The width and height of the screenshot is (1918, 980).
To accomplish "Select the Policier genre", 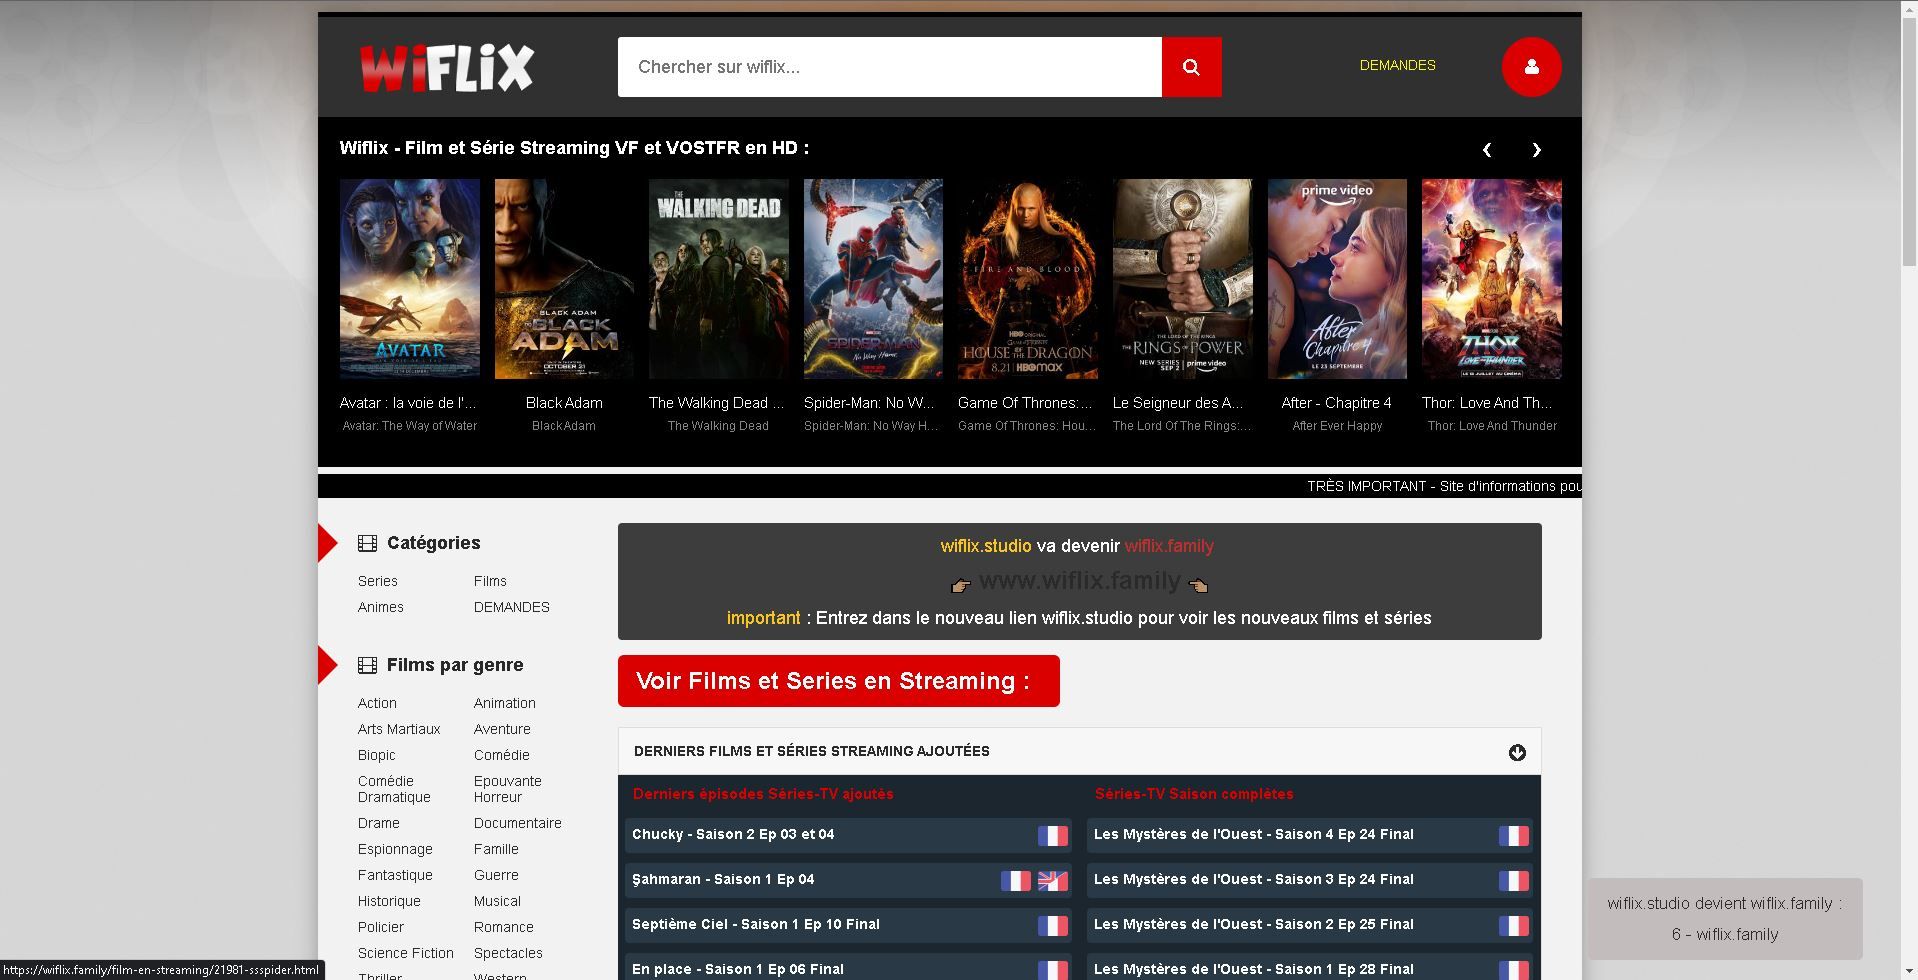I will coord(381,927).
